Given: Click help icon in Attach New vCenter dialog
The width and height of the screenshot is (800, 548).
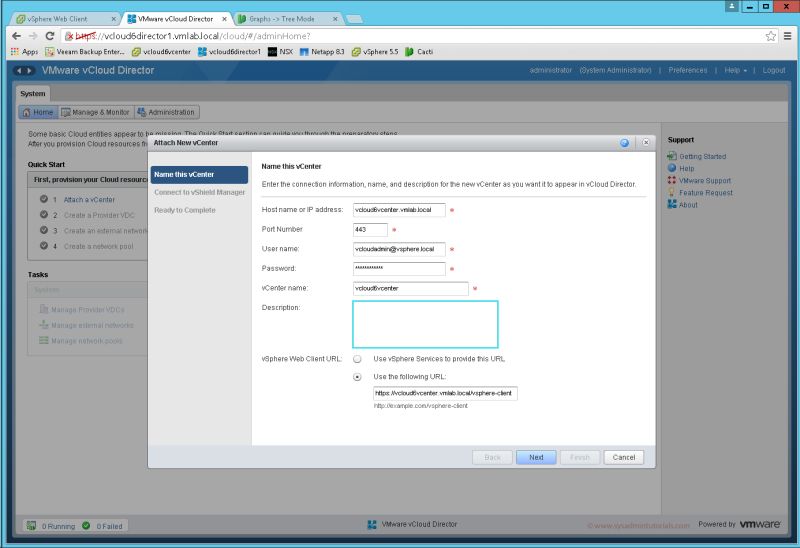Looking at the screenshot, I should (624, 143).
